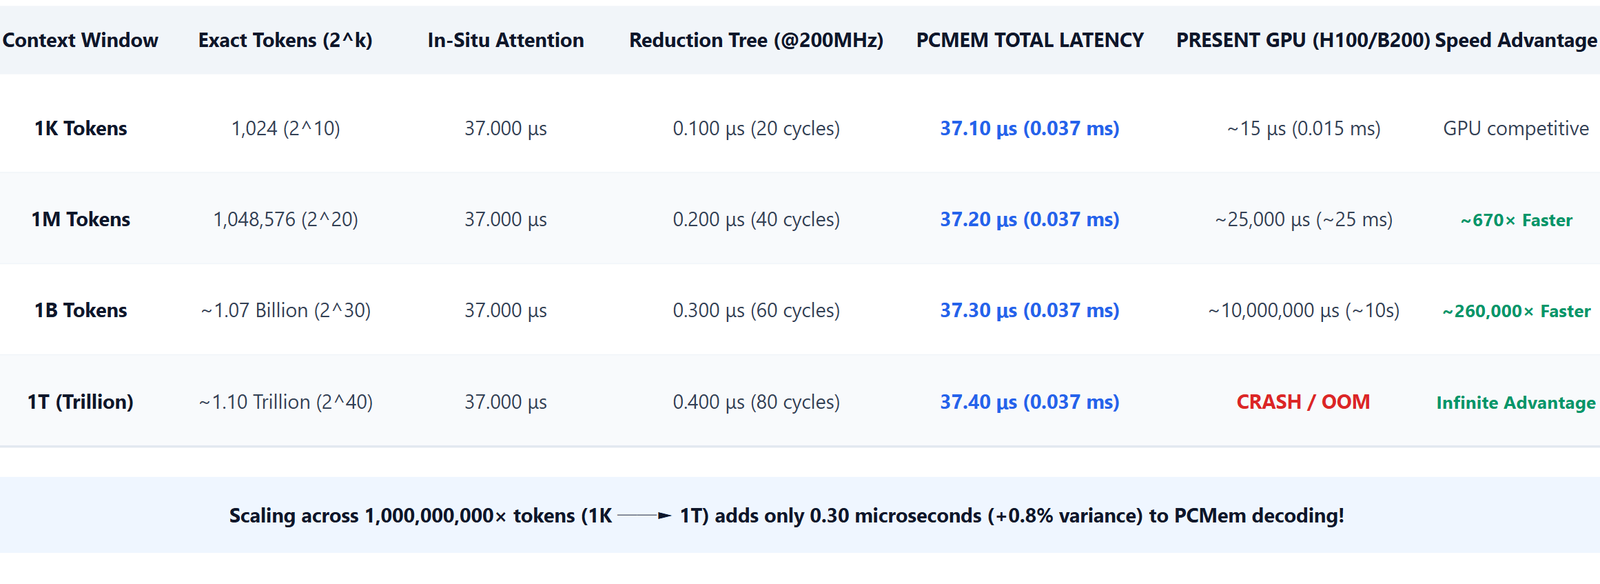Click the 1K Tokens row label

coord(81,128)
